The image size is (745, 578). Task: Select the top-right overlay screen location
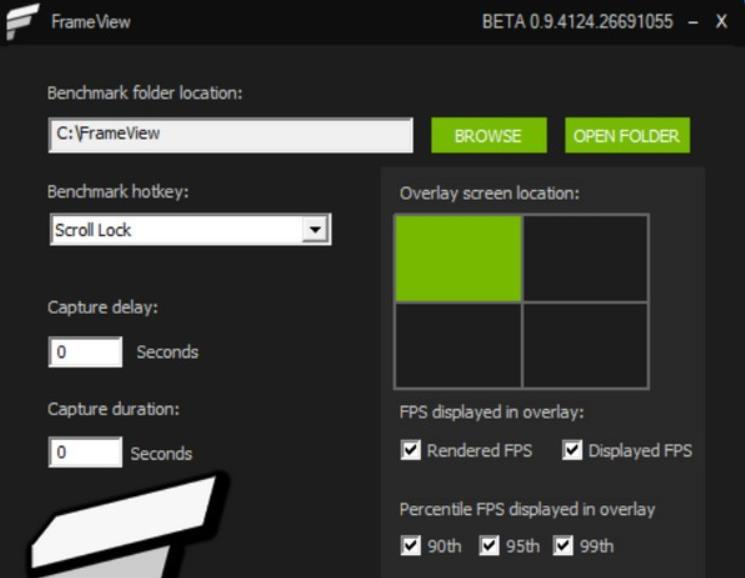tap(585, 258)
